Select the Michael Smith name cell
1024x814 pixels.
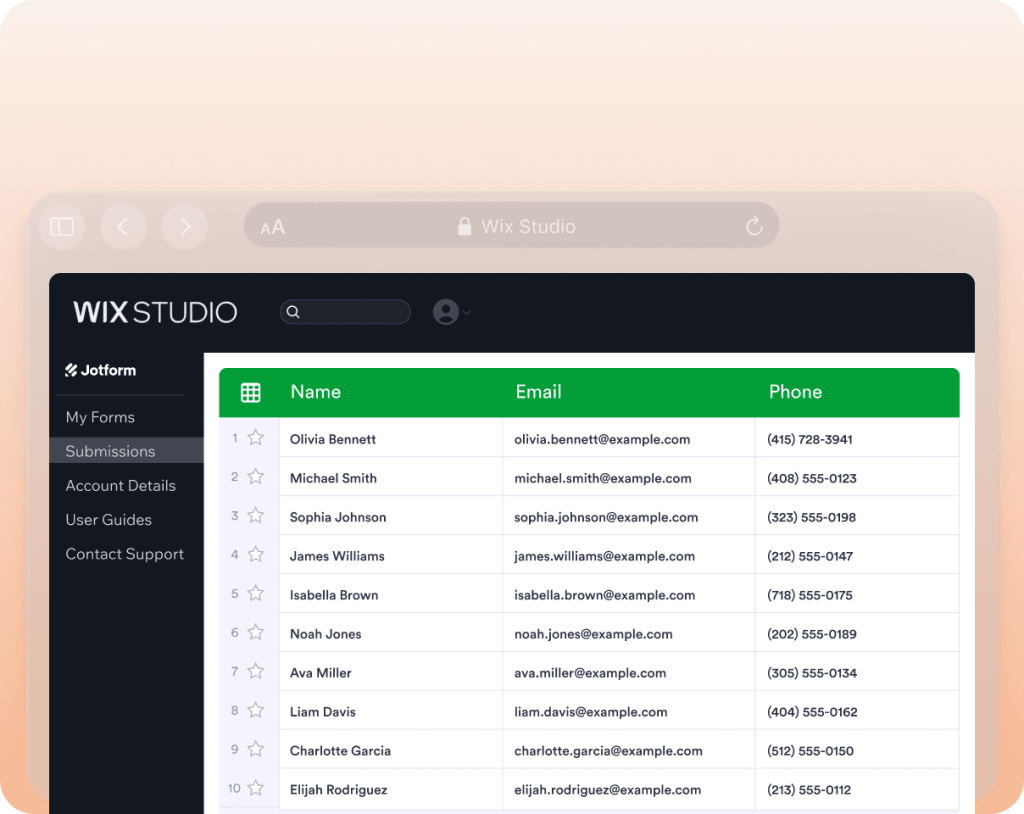click(391, 477)
